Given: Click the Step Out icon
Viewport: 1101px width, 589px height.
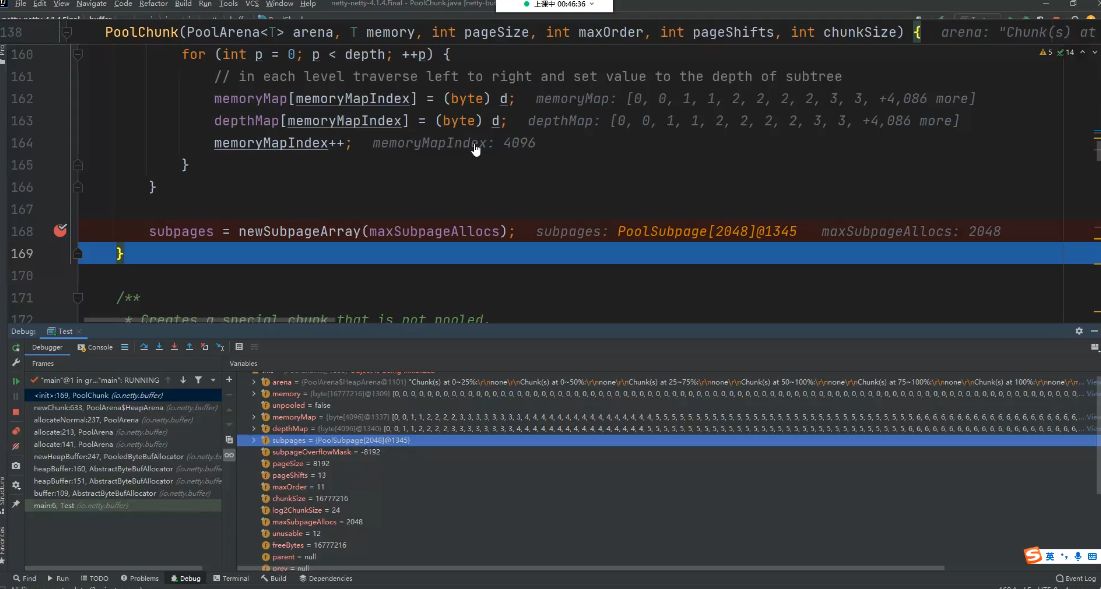Looking at the screenshot, I should 189,347.
